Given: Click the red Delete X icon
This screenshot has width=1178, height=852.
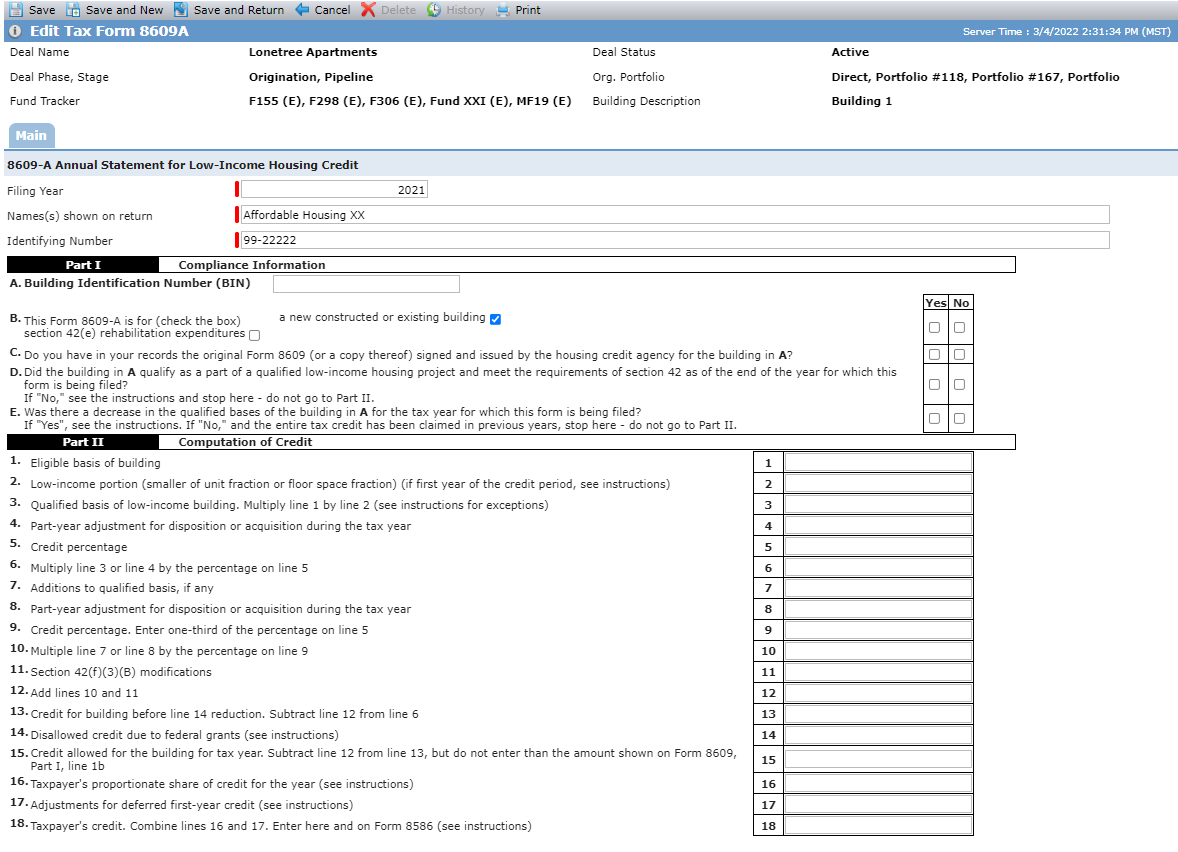Looking at the screenshot, I should [x=368, y=10].
